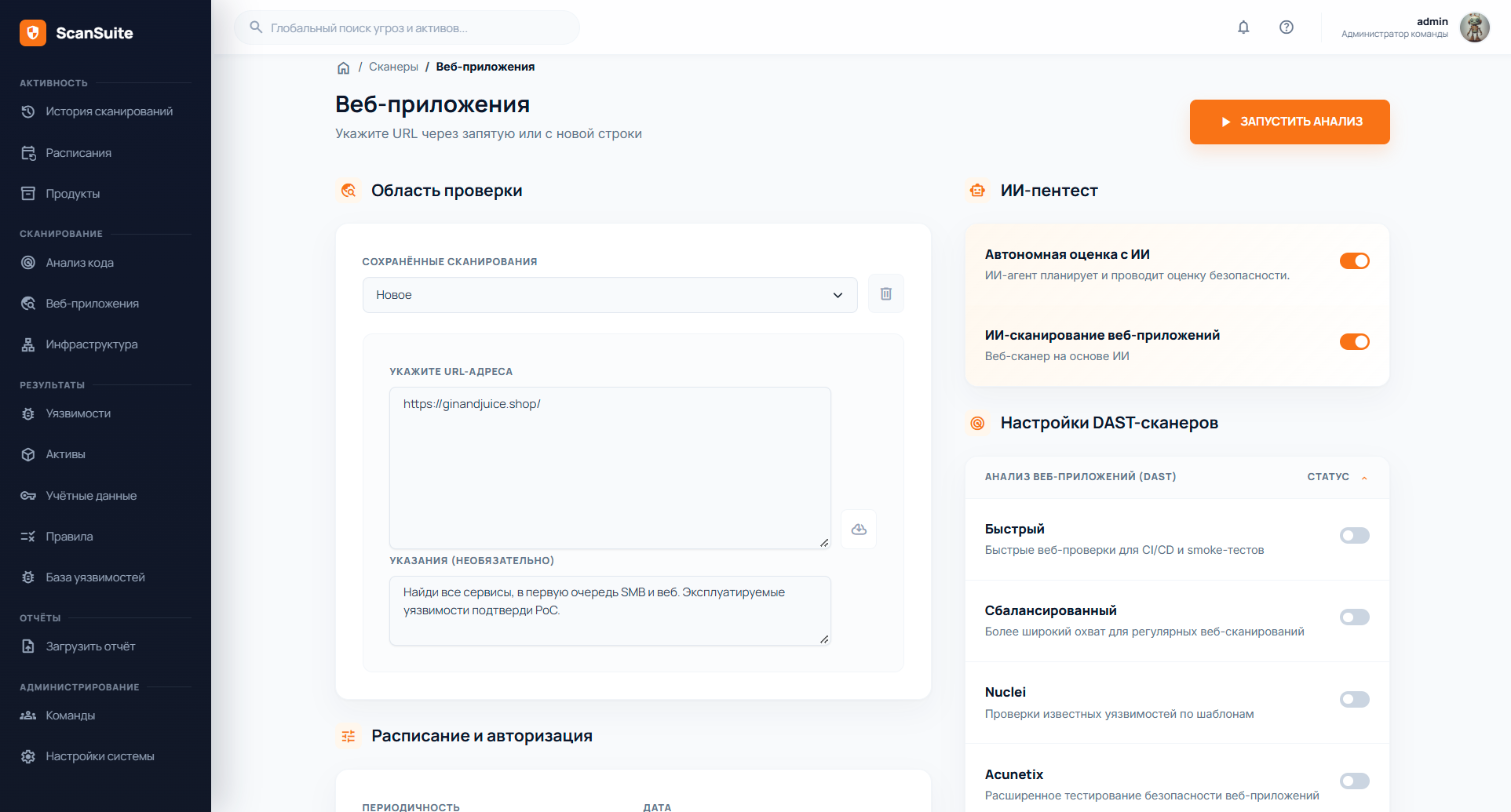Image resolution: width=1511 pixels, height=812 pixels.
Task: Click the bug icon beside Уязвимости
Action: (x=28, y=413)
